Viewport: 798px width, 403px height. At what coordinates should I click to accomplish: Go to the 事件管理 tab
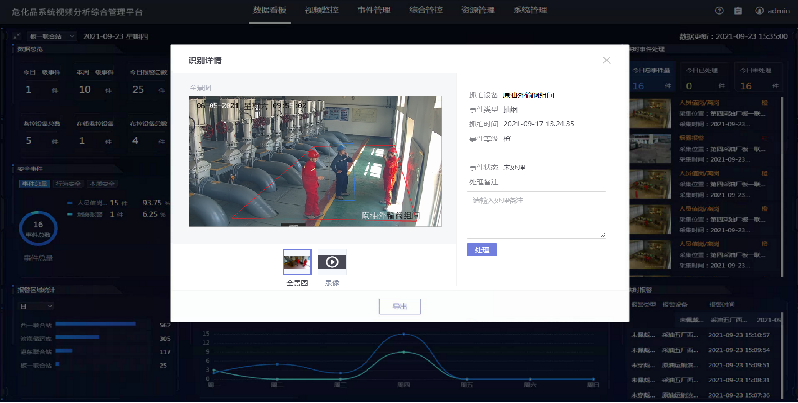(x=372, y=10)
